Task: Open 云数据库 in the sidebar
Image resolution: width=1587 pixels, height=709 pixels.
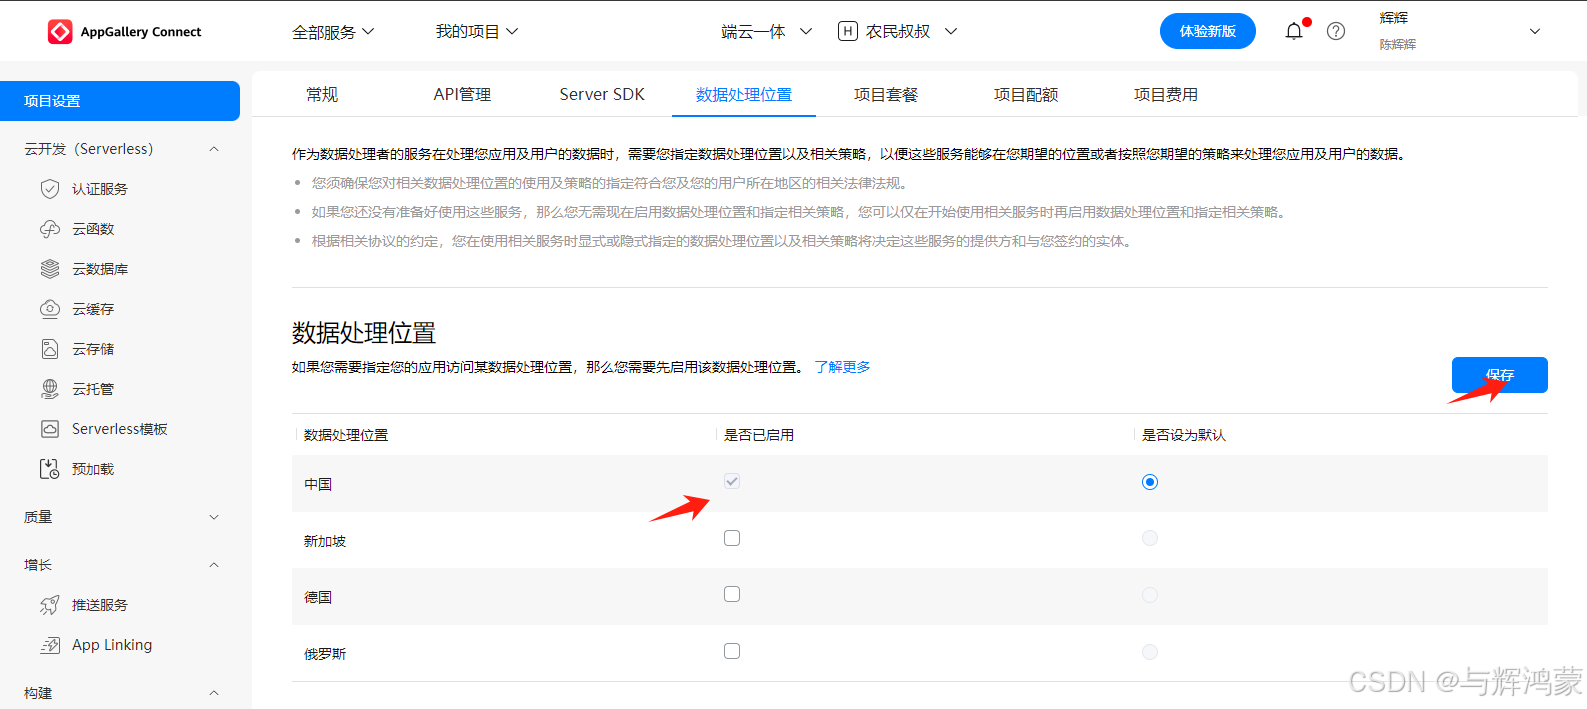Action: coord(100,269)
